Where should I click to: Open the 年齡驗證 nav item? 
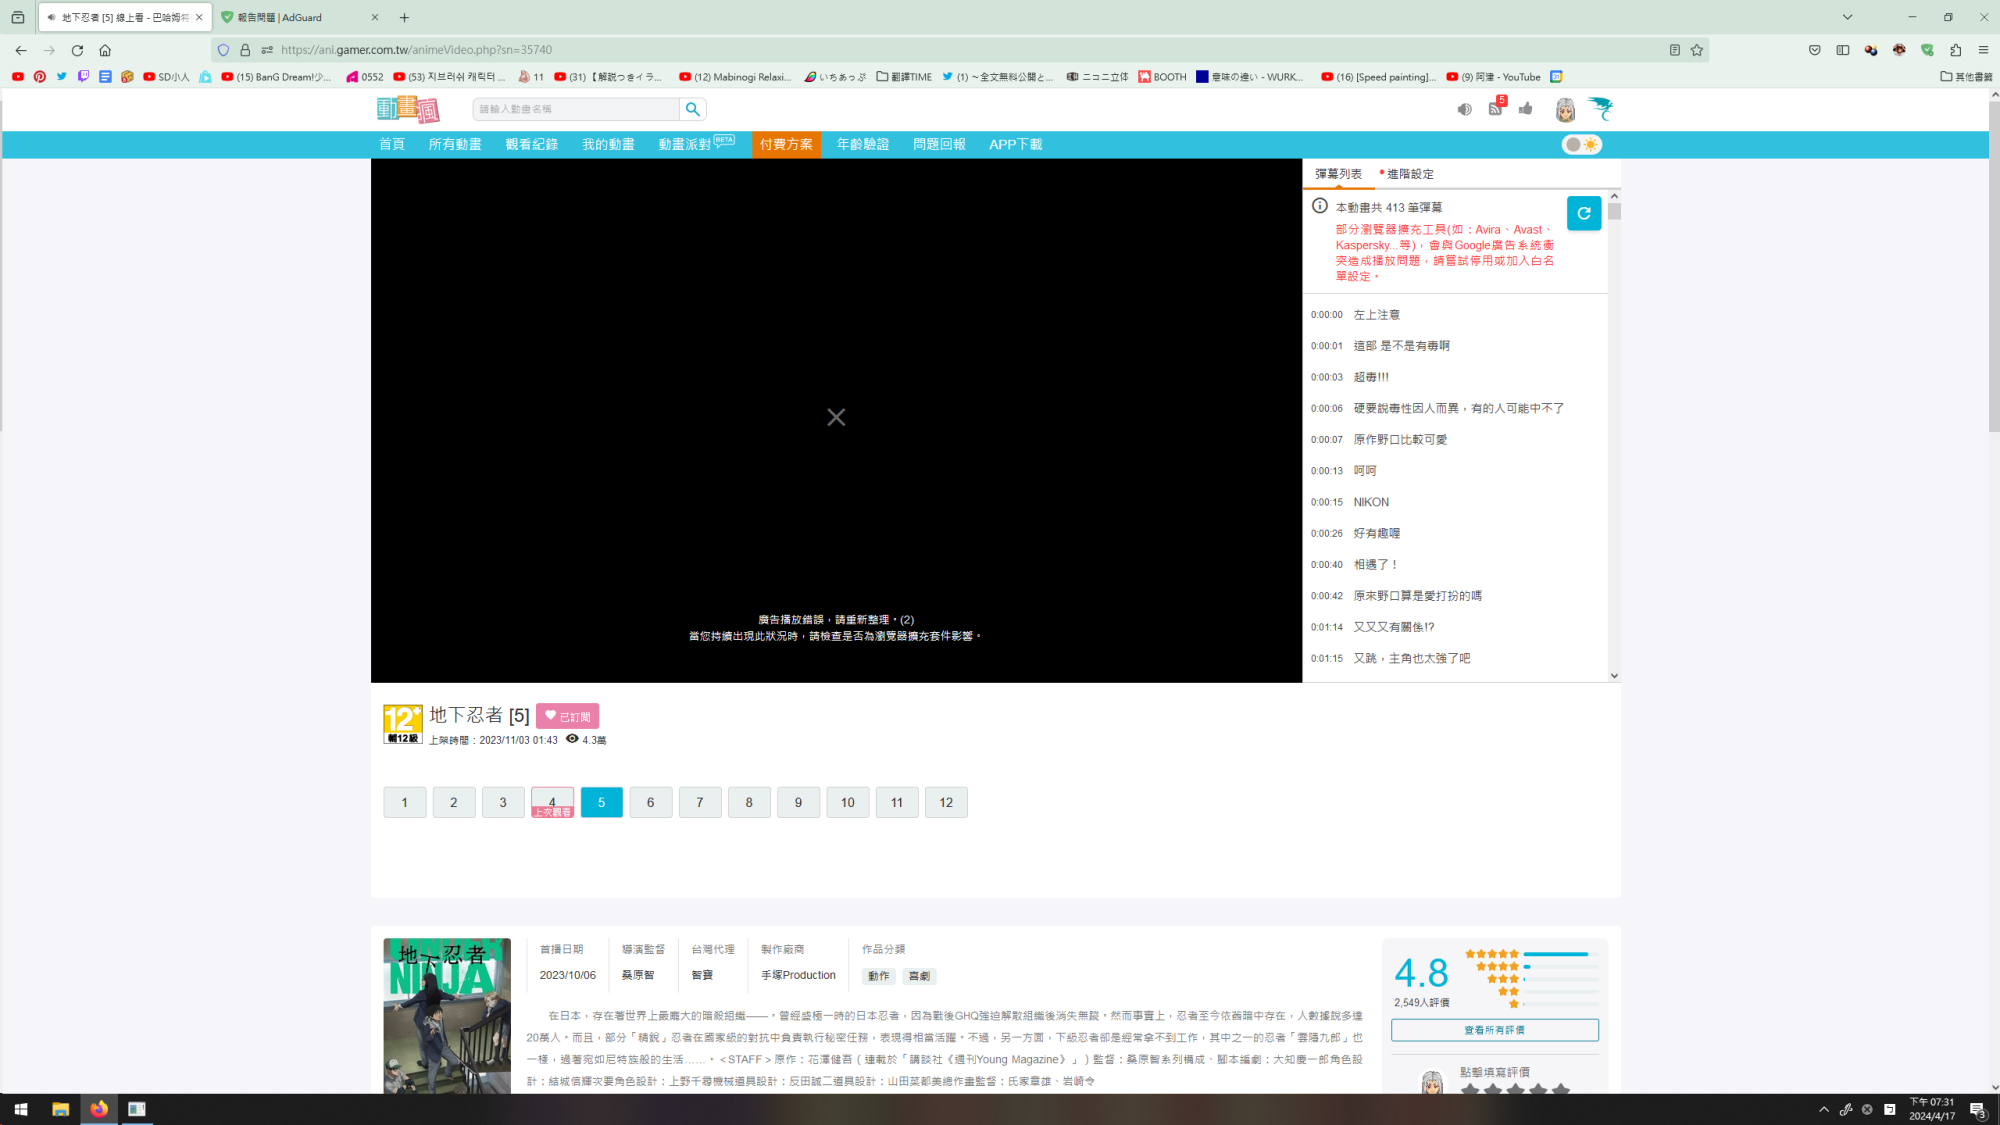(x=863, y=145)
